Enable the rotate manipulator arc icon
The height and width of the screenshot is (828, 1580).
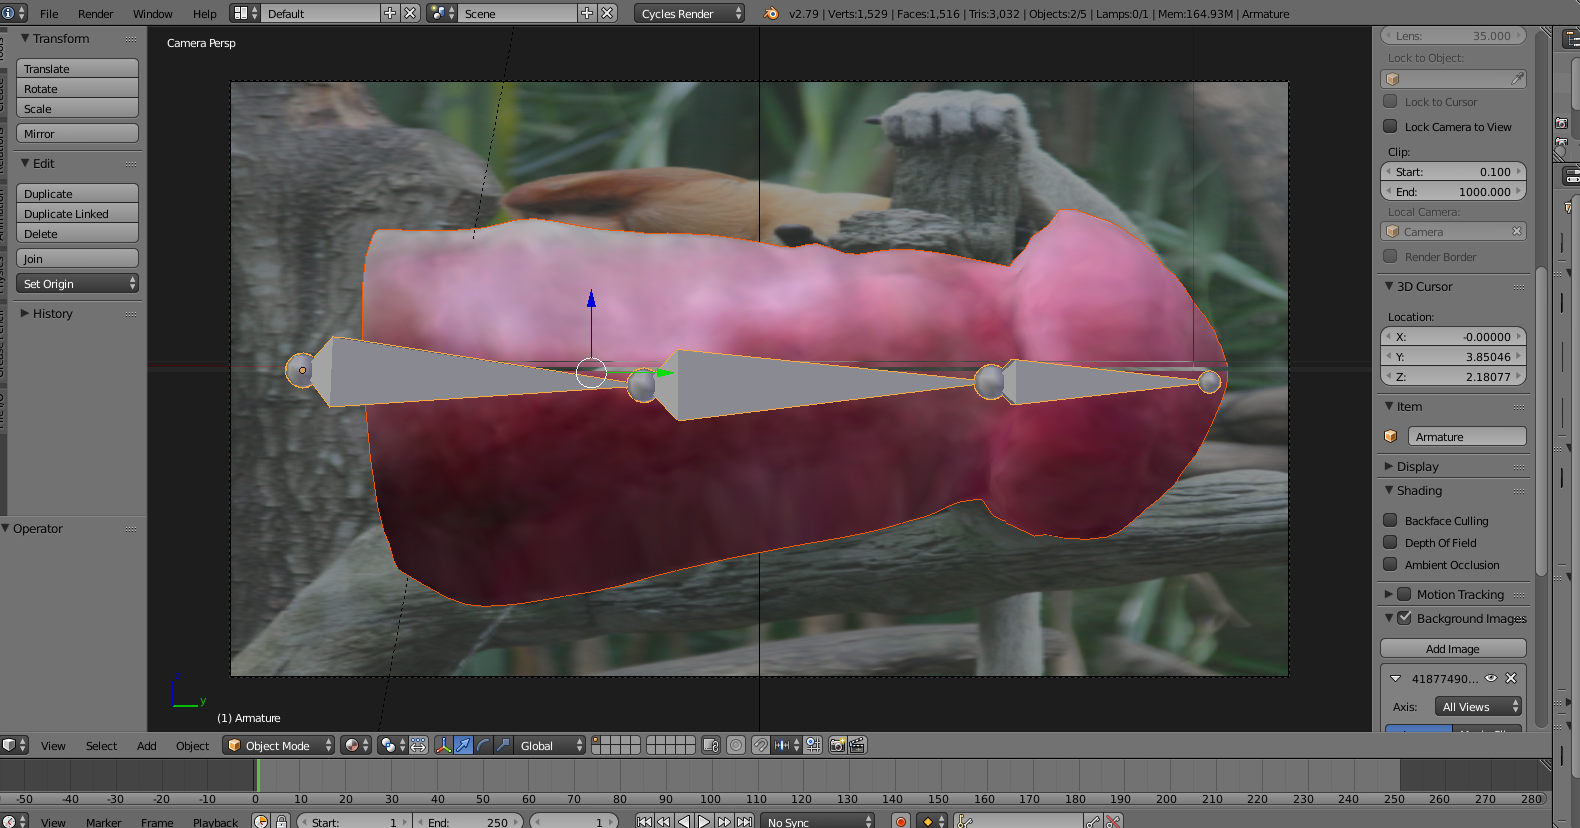[x=483, y=745]
